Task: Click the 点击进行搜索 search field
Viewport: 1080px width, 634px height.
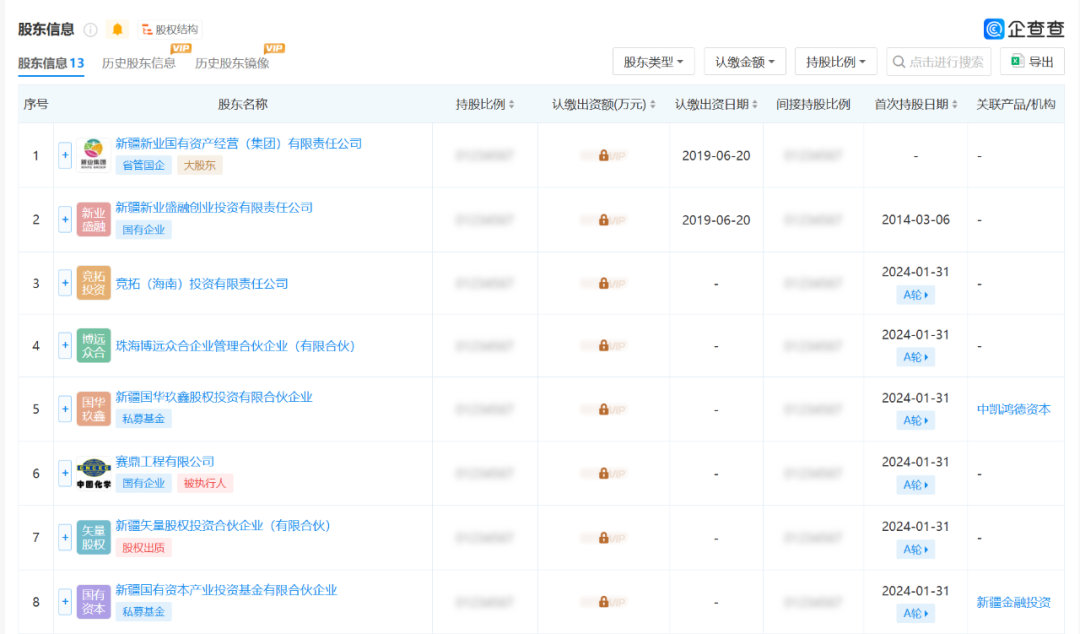Action: pyautogui.click(x=939, y=62)
